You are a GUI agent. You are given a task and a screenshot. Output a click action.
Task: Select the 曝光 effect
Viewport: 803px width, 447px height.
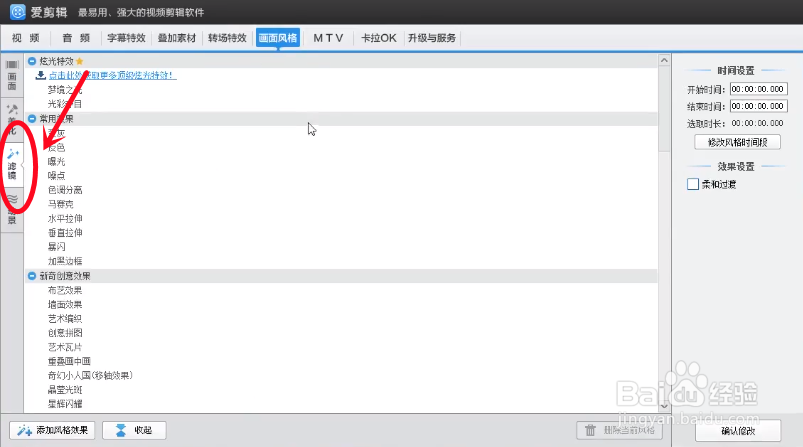click(56, 162)
